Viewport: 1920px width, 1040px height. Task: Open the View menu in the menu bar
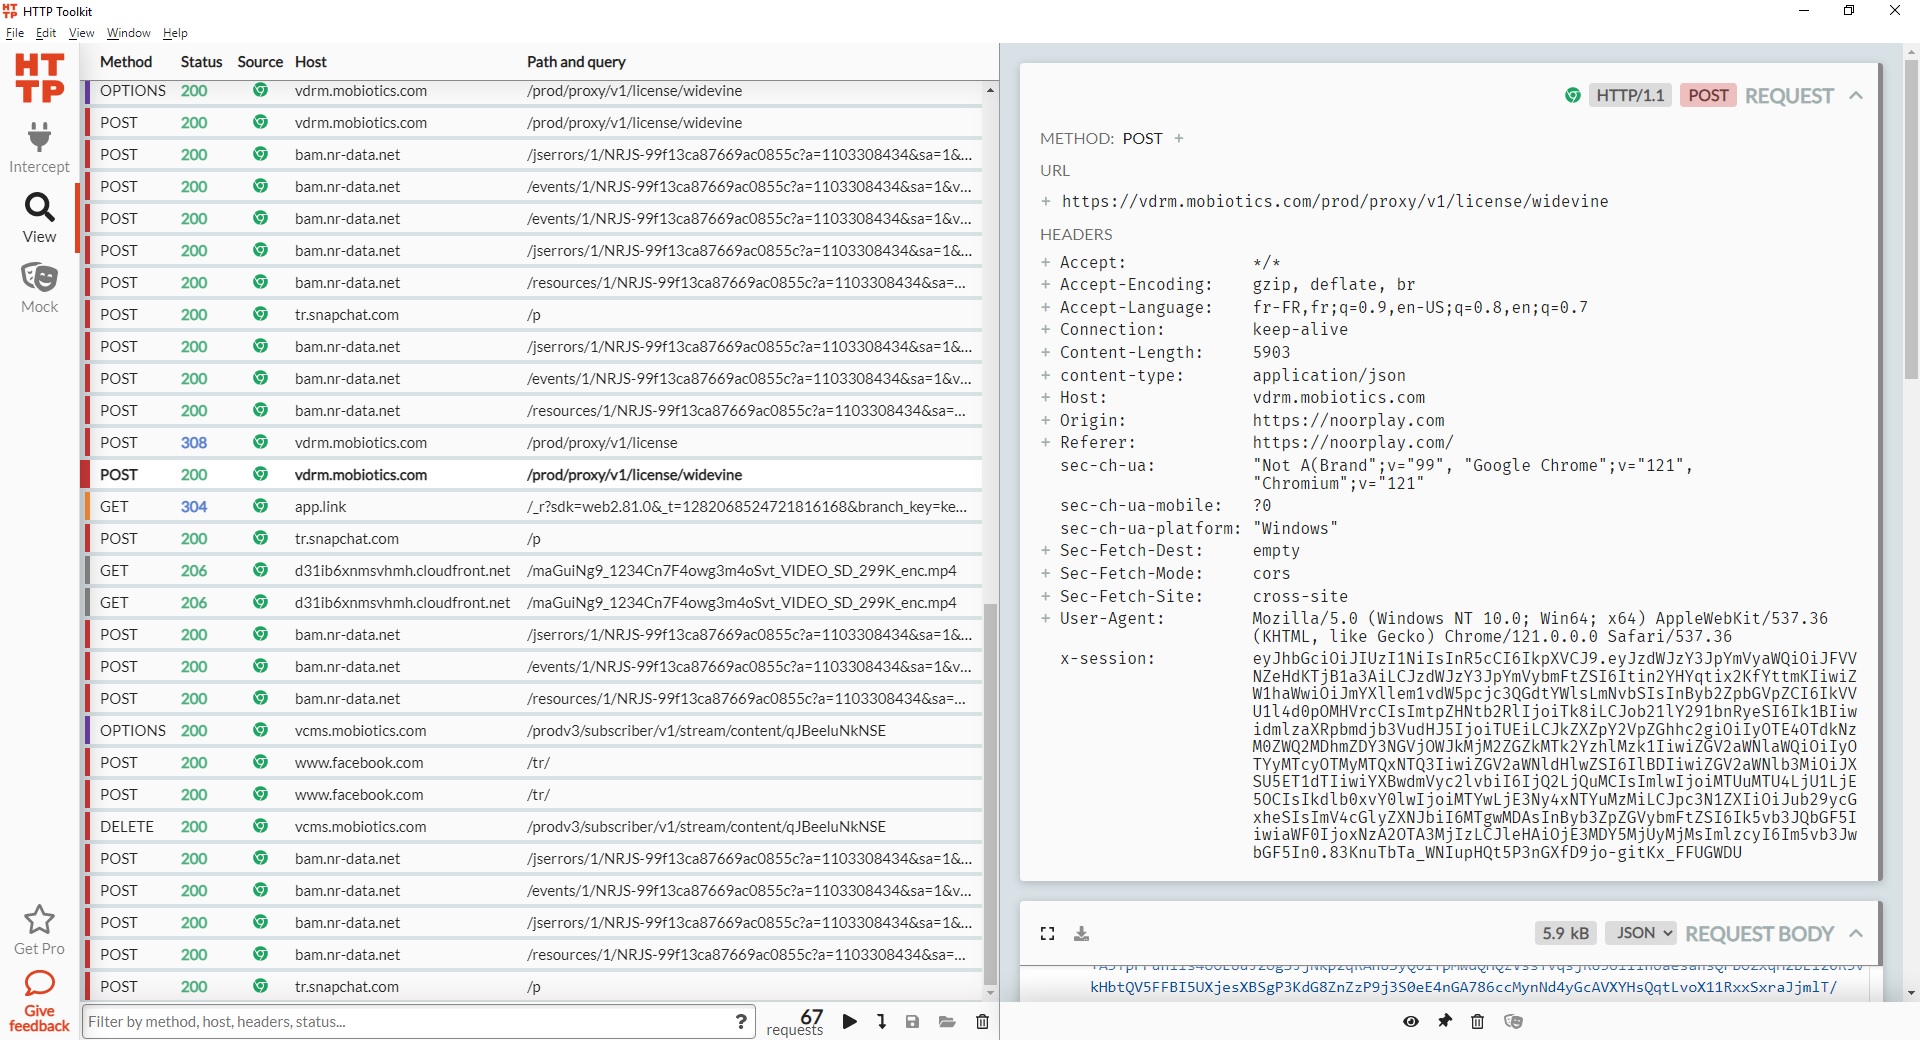[x=81, y=33]
